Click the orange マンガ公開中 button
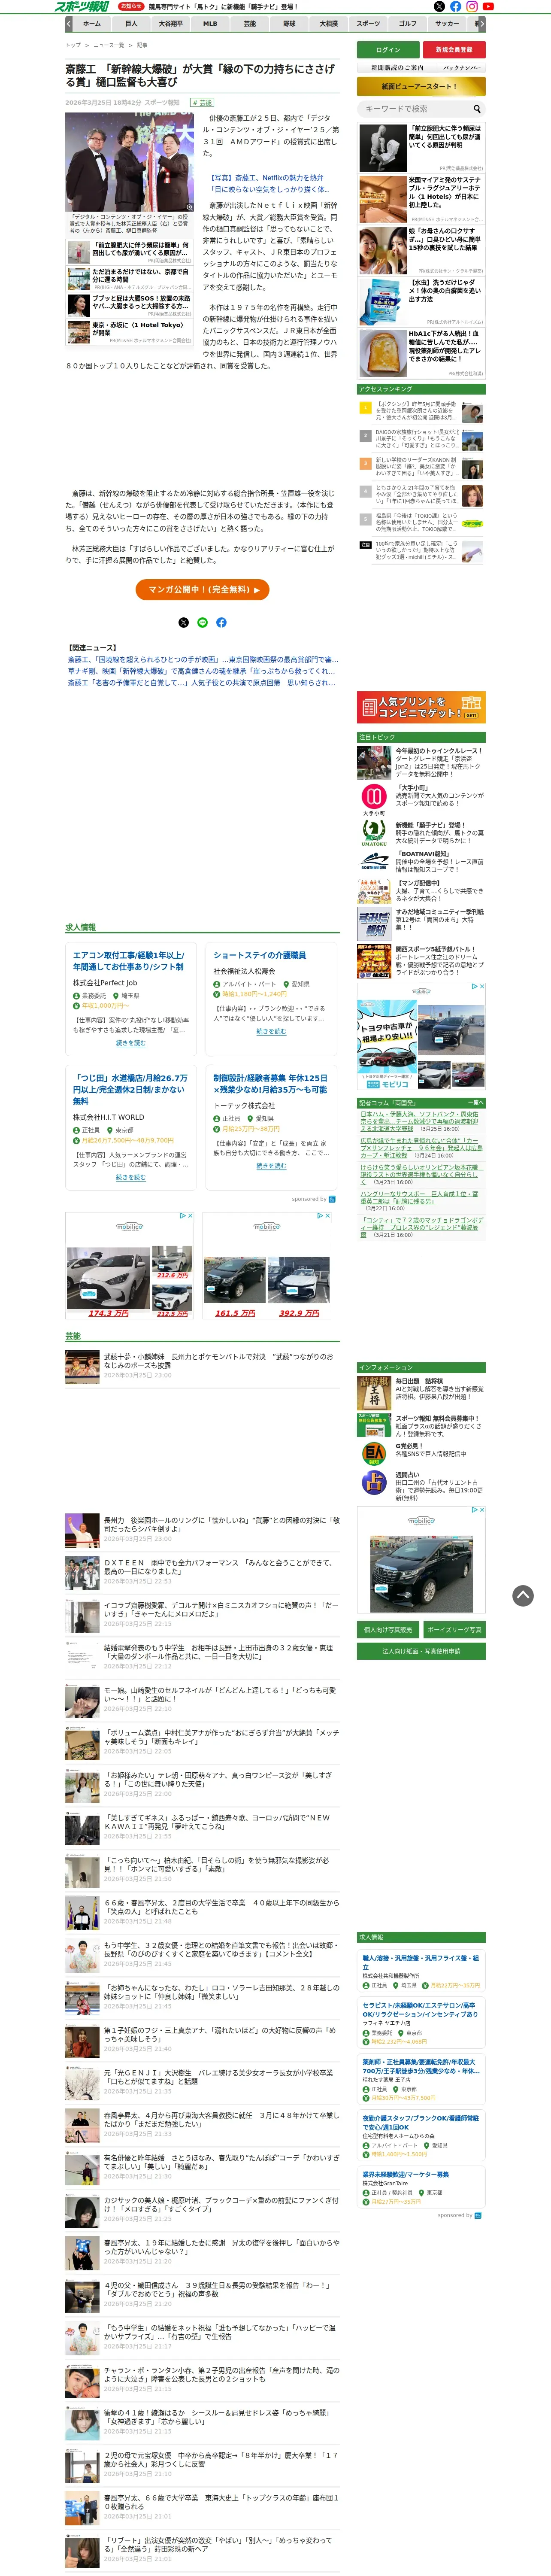This screenshot has height=2576, width=551. 202,590
